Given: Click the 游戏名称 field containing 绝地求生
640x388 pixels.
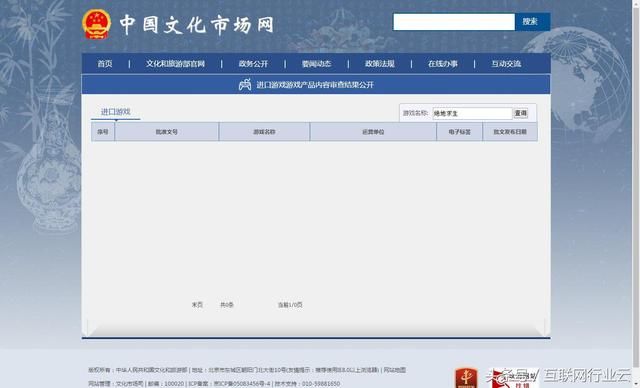Looking at the screenshot, I should coord(472,113).
